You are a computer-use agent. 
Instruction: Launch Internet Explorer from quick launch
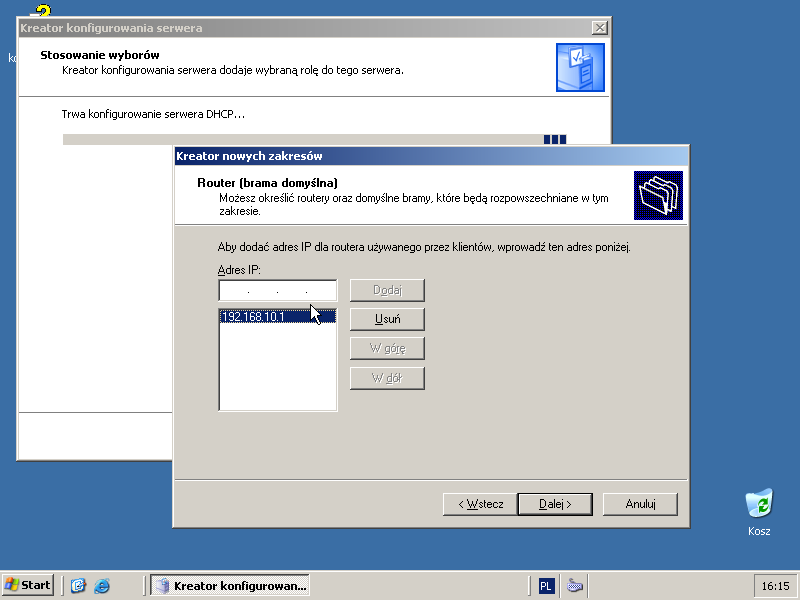tap(102, 585)
